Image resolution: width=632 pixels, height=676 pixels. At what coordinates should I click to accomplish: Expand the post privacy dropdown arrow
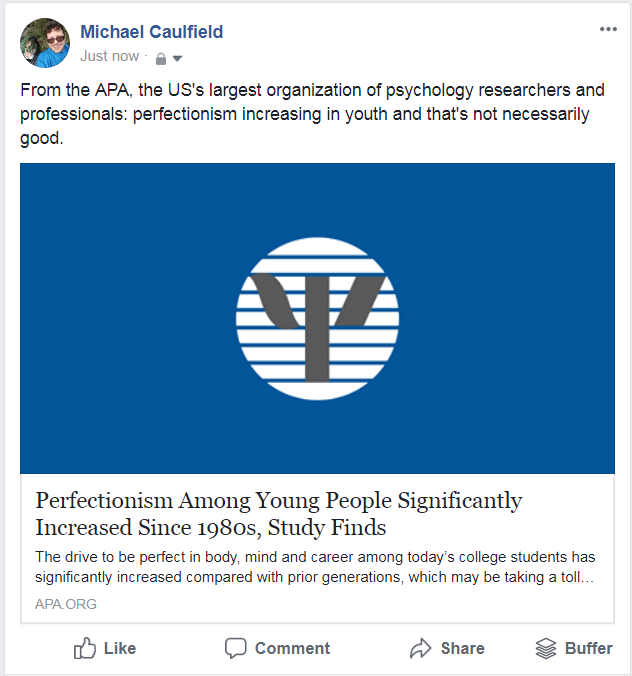[177, 58]
